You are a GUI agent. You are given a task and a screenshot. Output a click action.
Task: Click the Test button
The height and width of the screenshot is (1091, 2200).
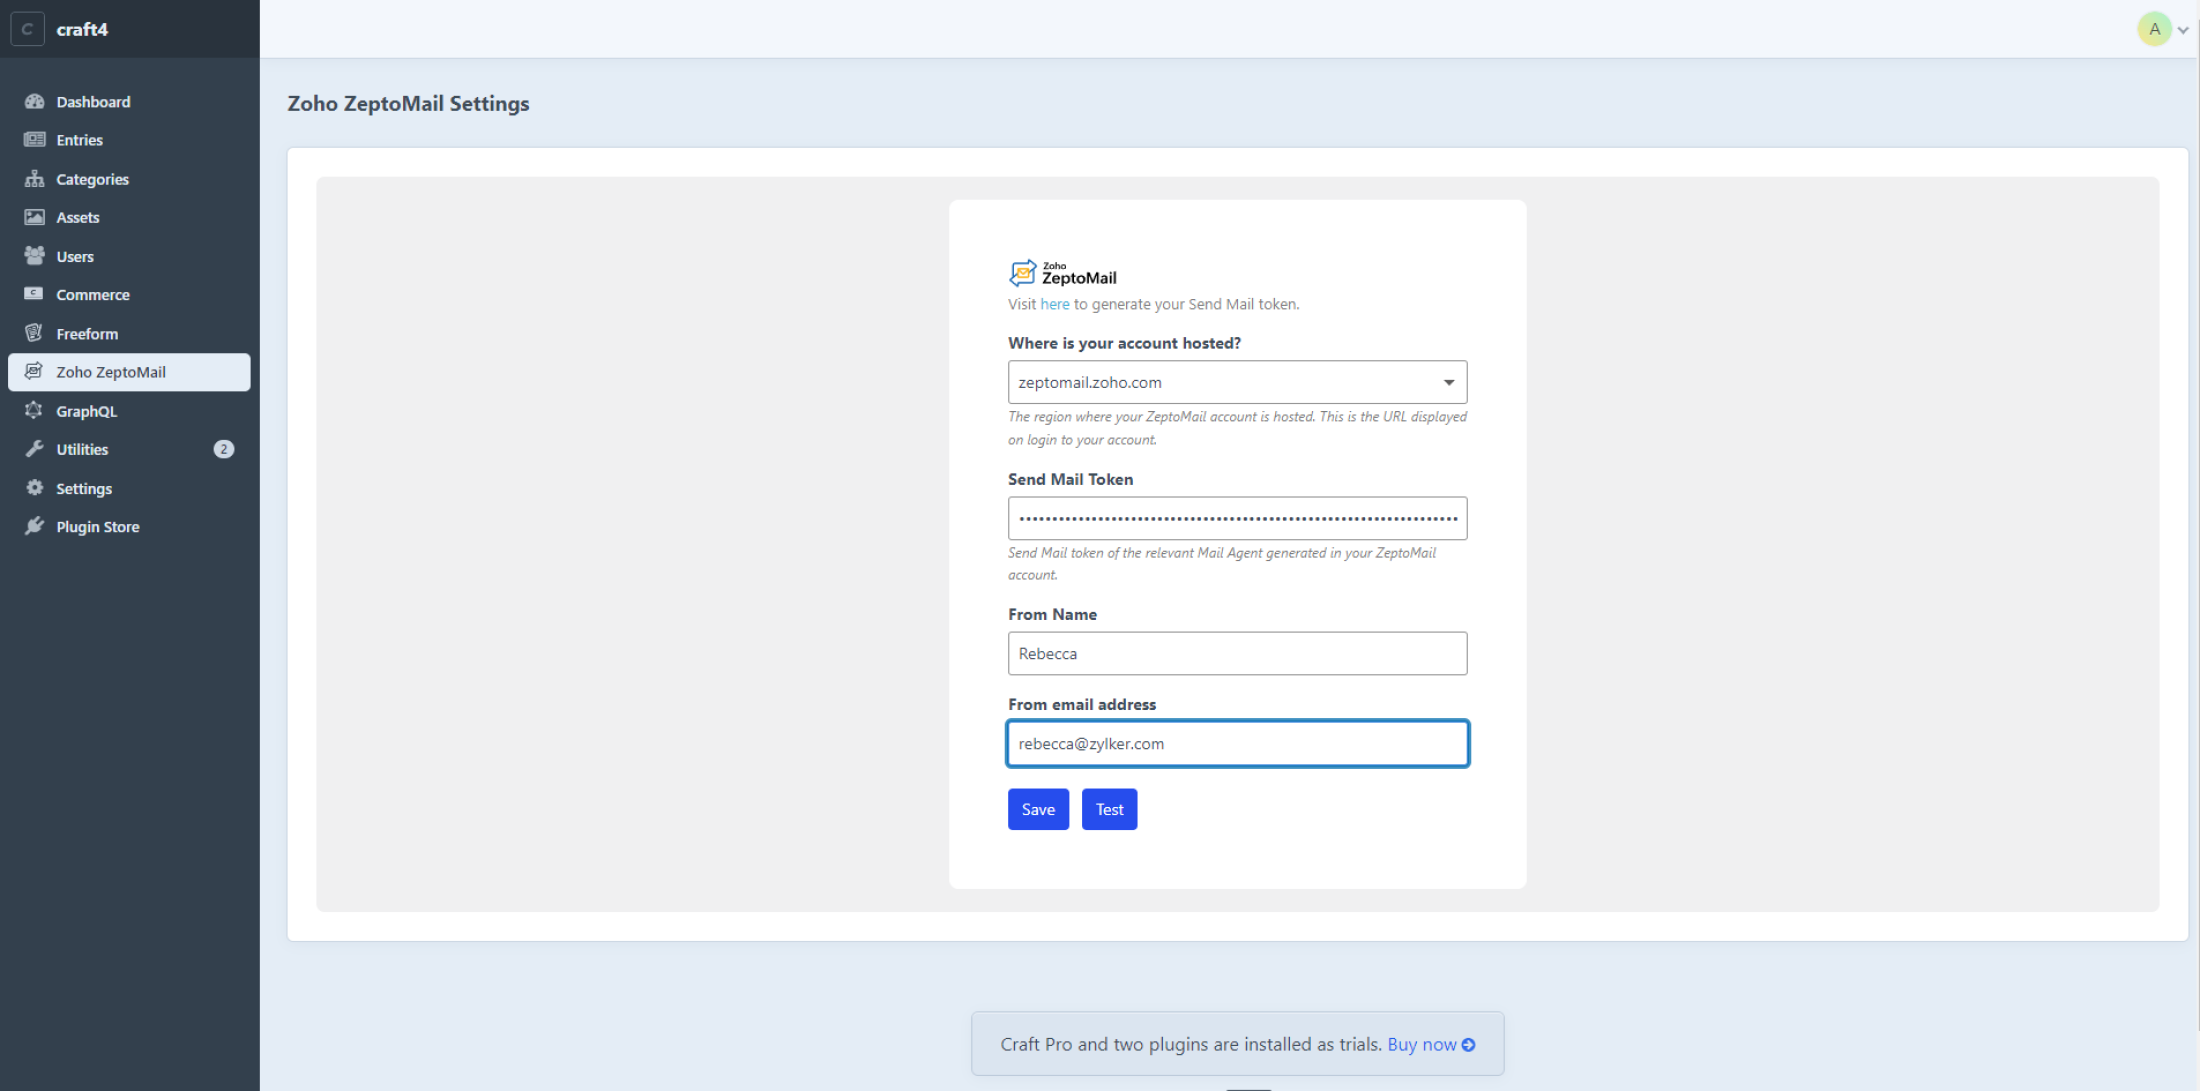(1109, 809)
